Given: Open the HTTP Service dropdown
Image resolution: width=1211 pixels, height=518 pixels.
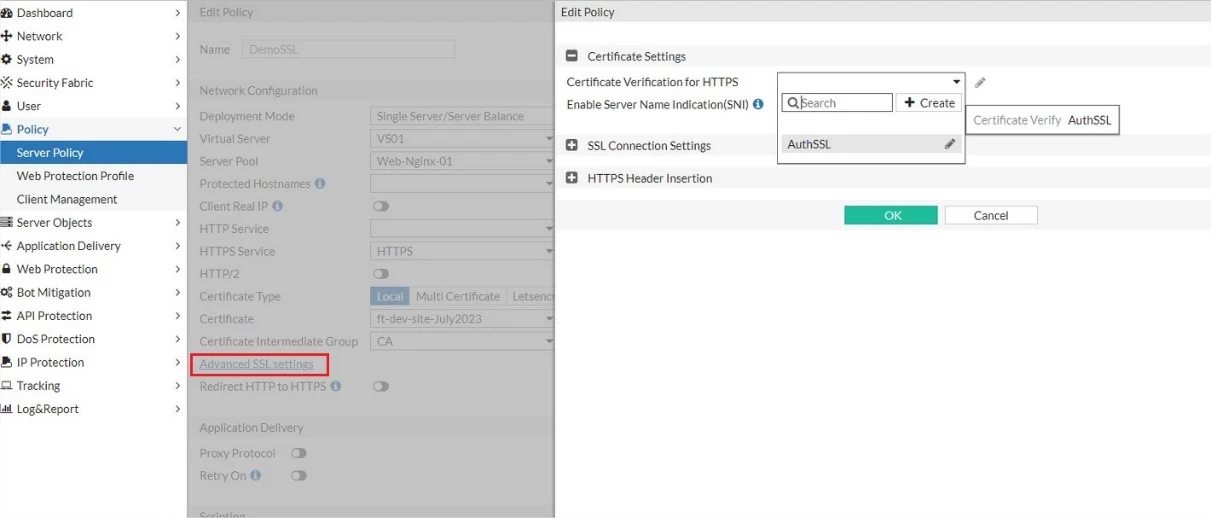Looking at the screenshot, I should pos(462,229).
